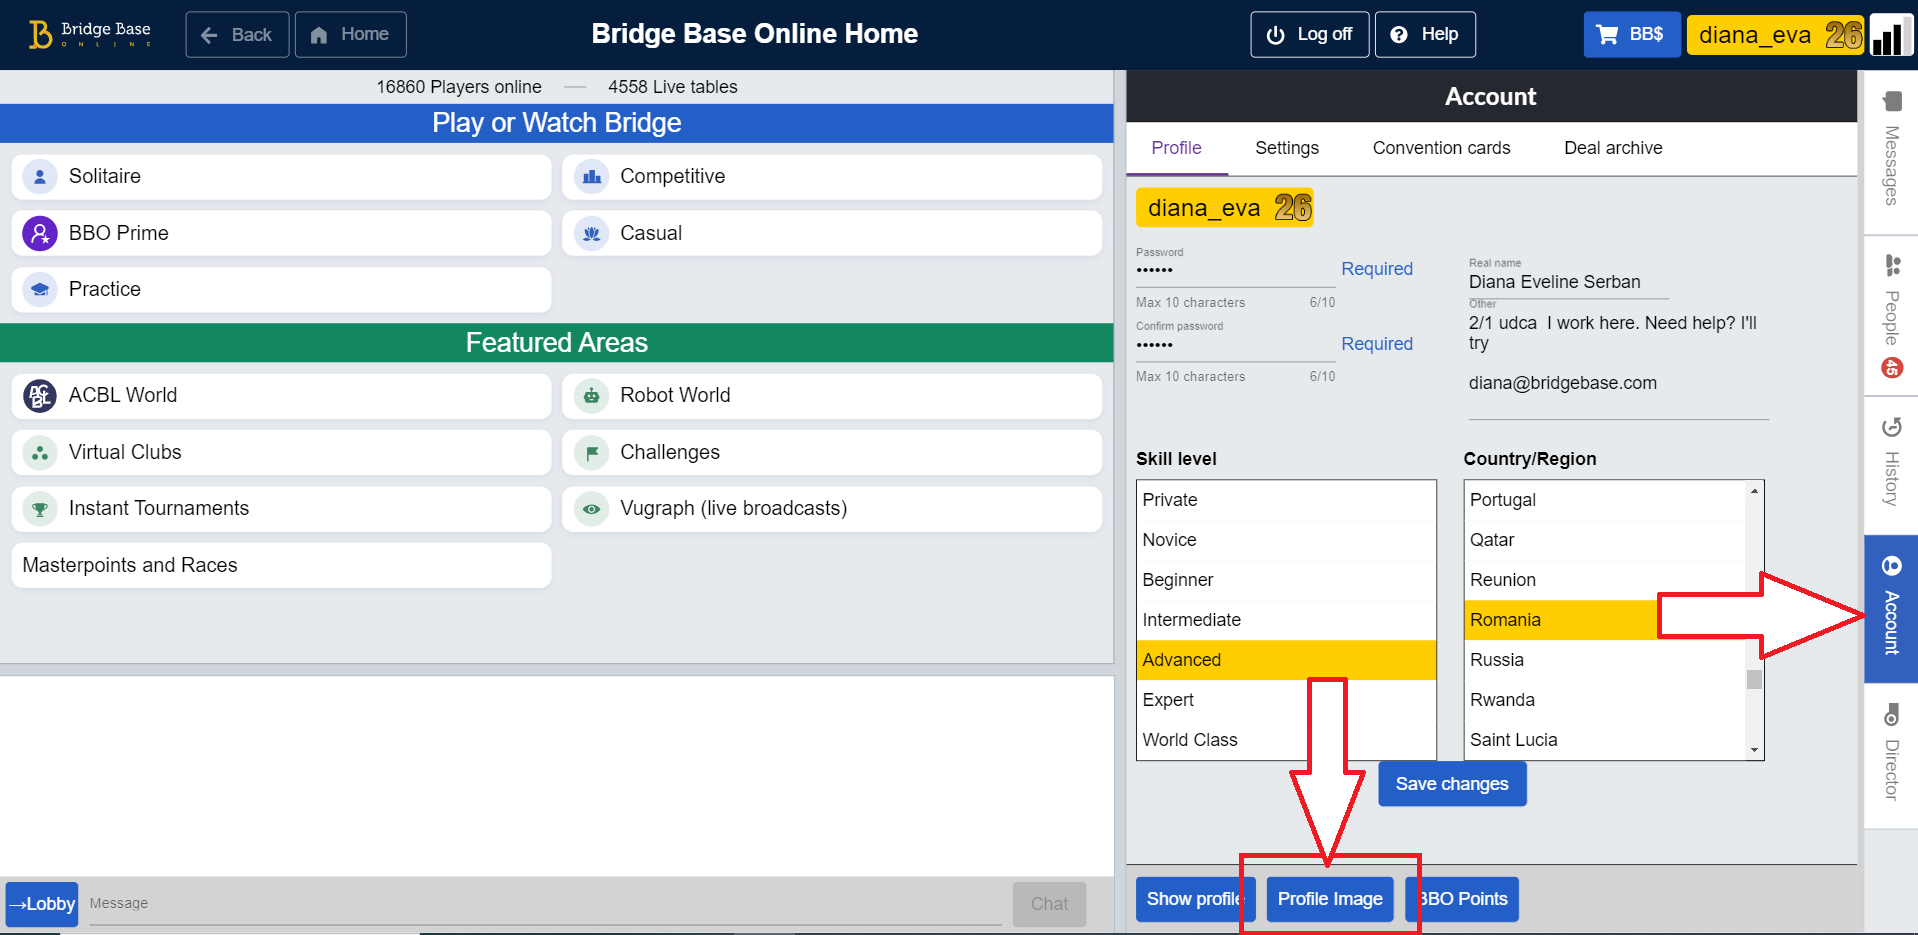1918x935 pixels.
Task: Click the Show profile button
Action: (1195, 899)
